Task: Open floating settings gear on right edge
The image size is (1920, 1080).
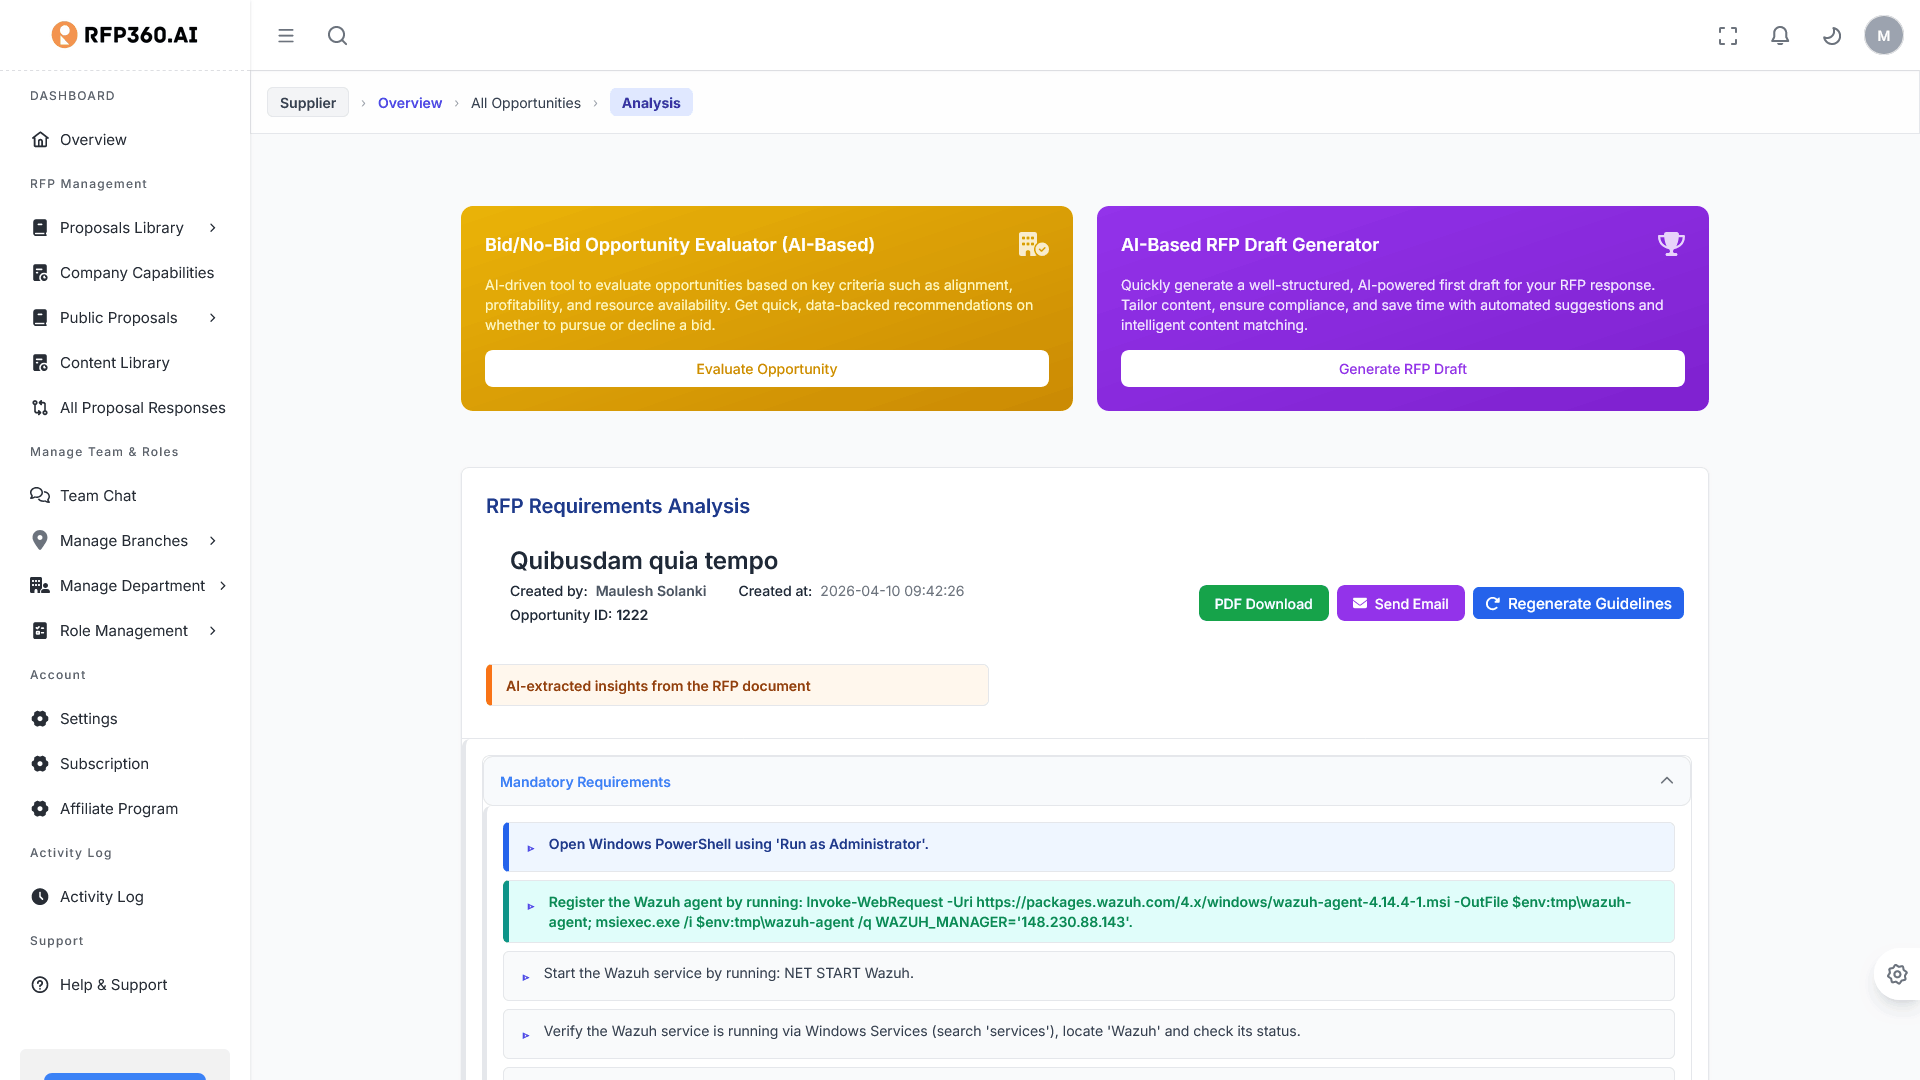Action: pos(1897,974)
